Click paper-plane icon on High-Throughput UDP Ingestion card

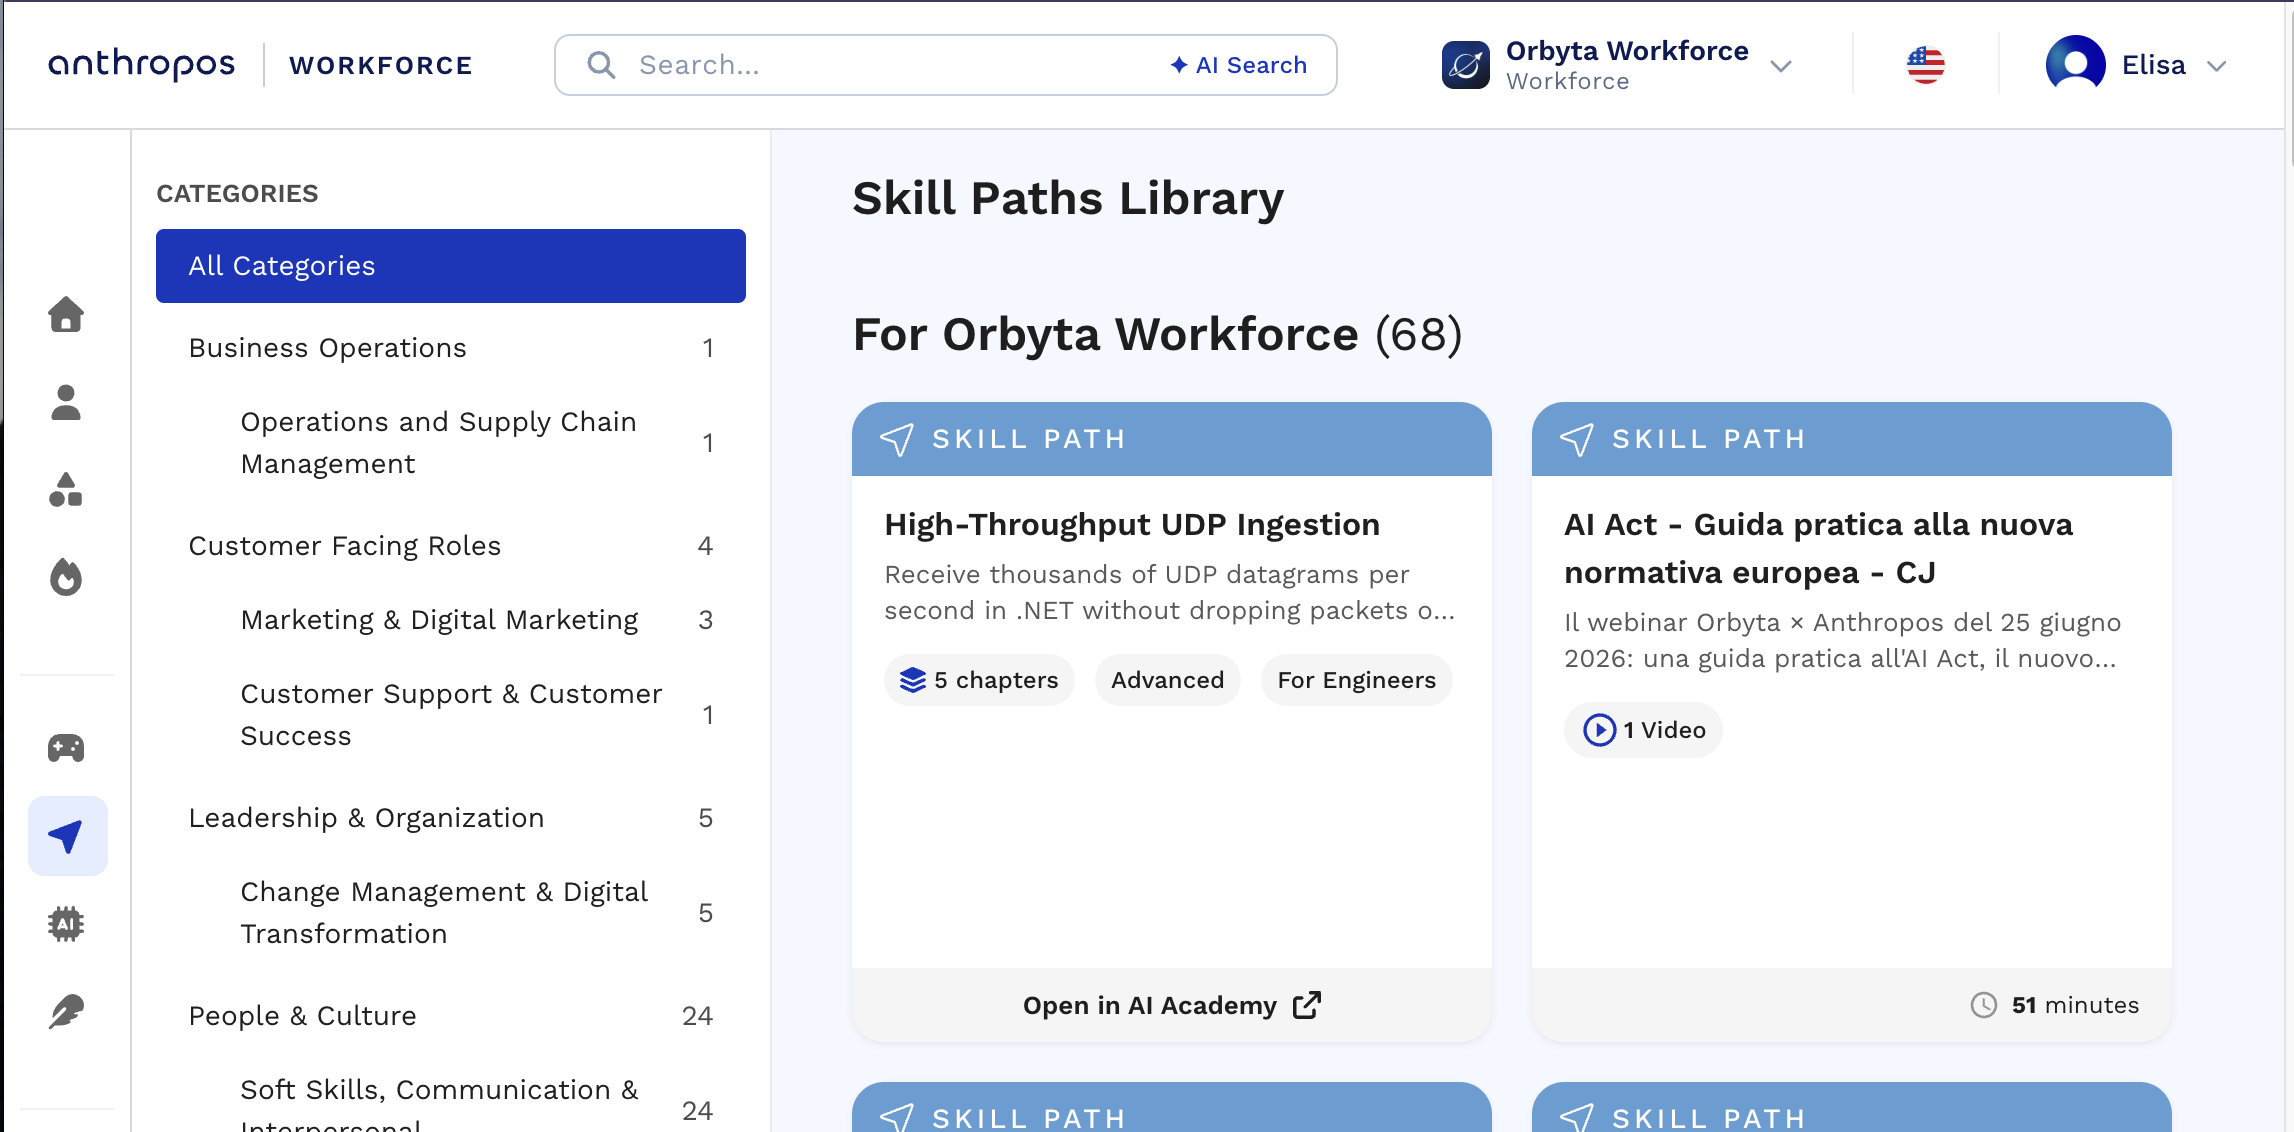pos(896,439)
